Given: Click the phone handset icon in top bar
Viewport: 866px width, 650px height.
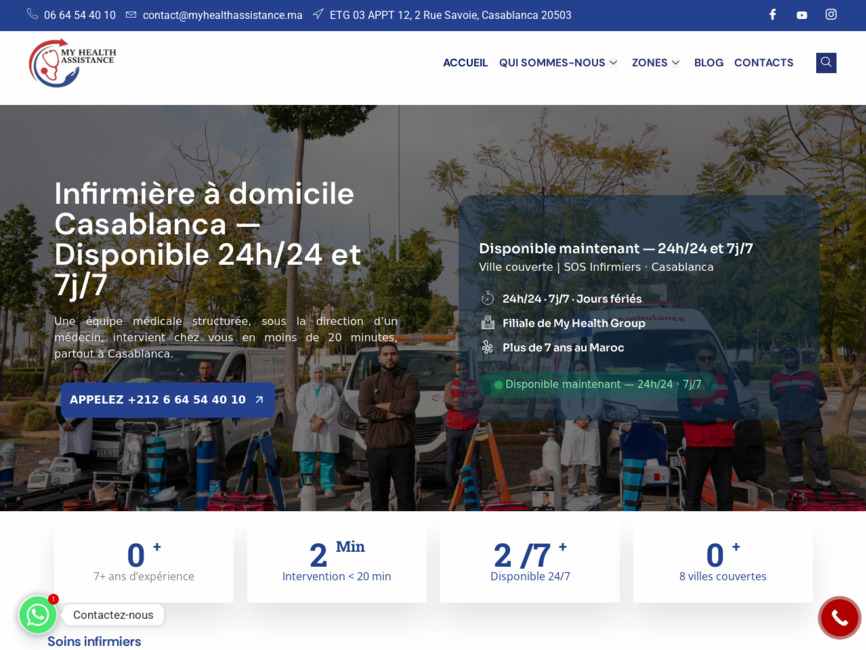Looking at the screenshot, I should [32, 14].
